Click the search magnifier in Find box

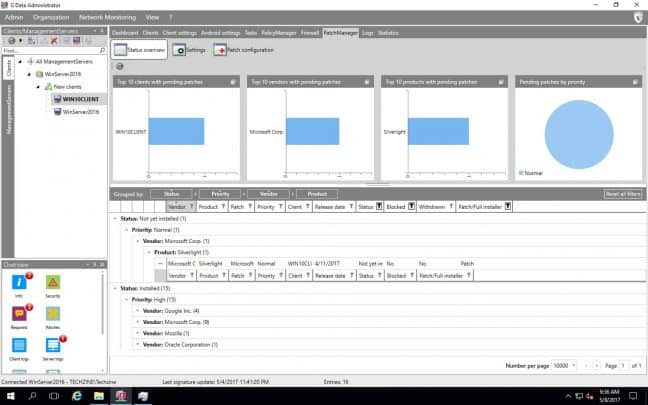pyautogui.click(x=102, y=50)
